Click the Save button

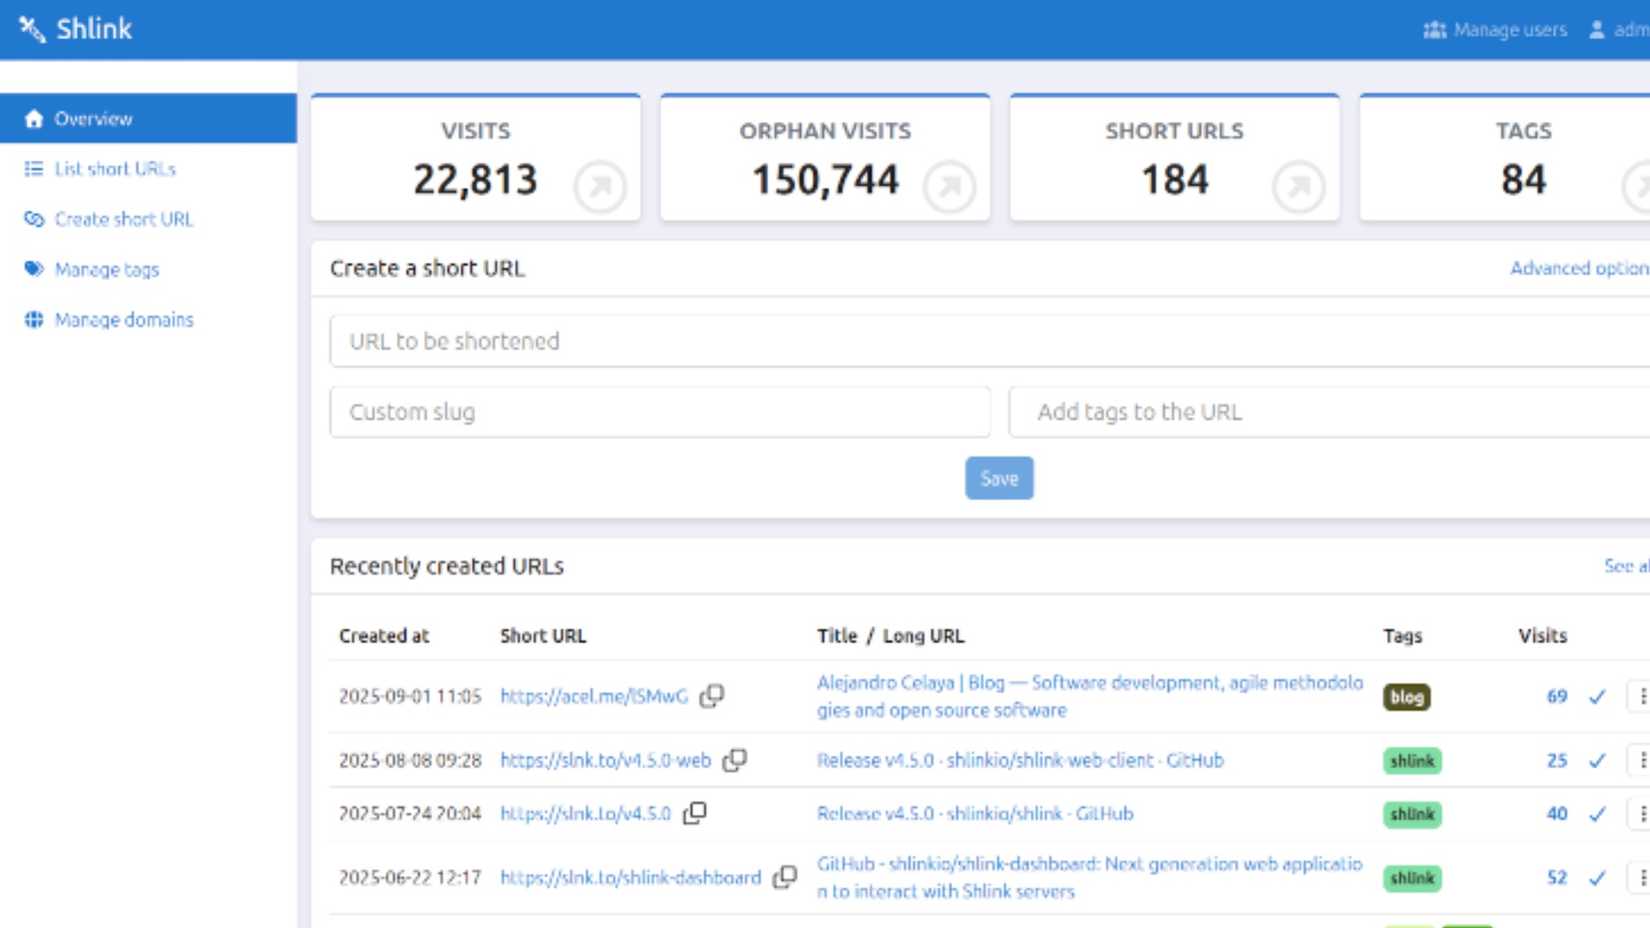[x=998, y=477]
